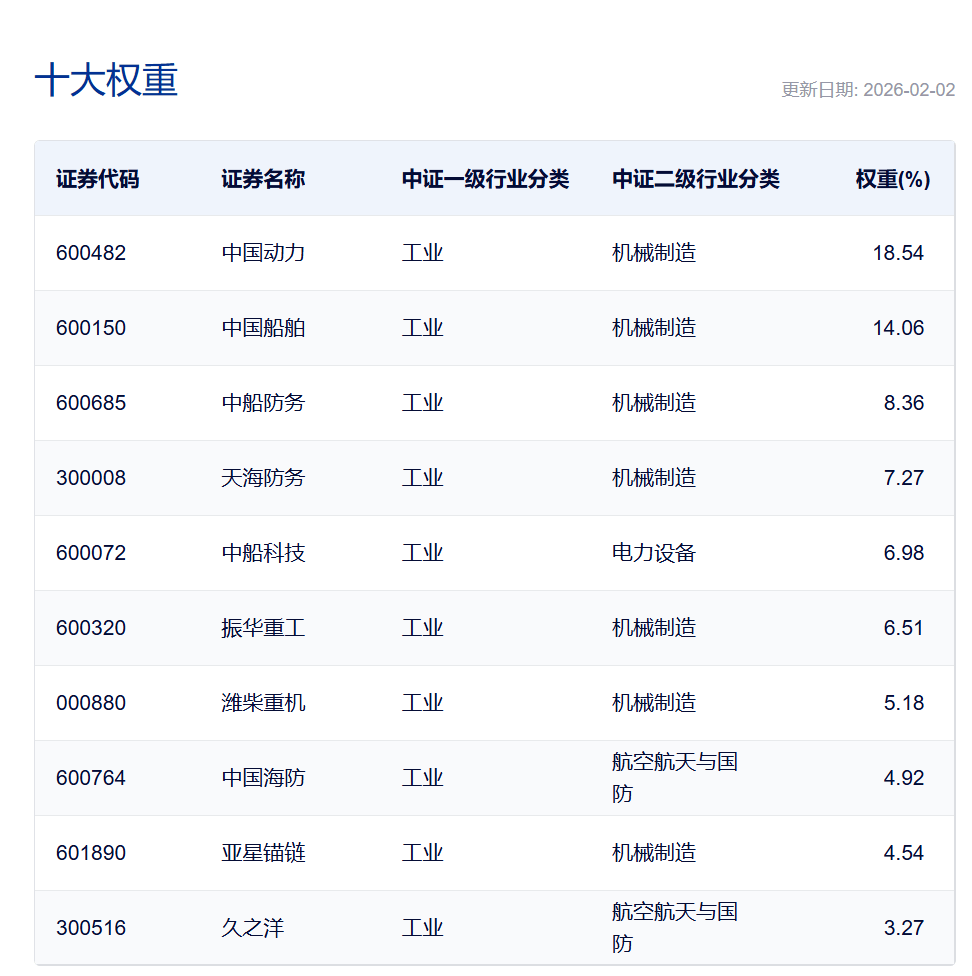Click the 十大权重 section heading

[106, 81]
